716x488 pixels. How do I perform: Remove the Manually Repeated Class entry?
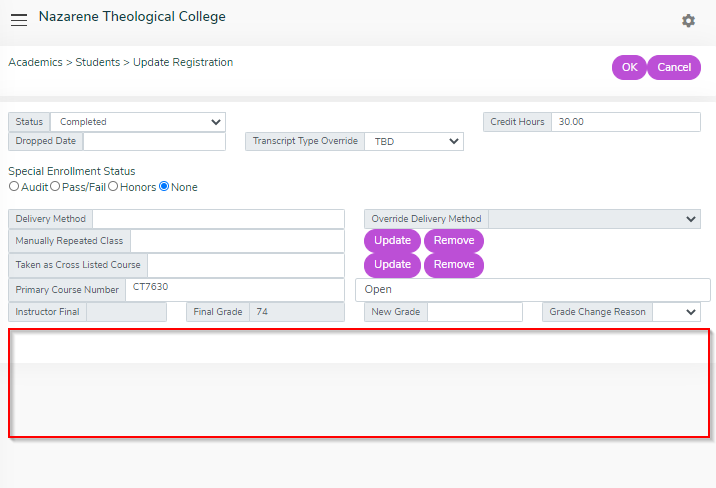coord(454,241)
